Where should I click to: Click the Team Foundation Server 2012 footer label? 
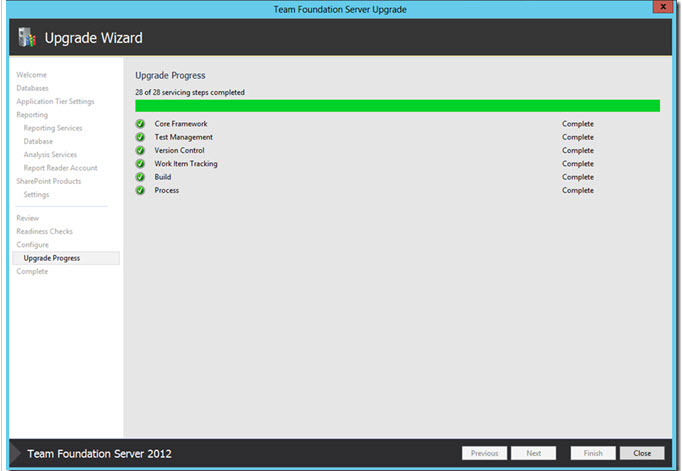pos(99,454)
